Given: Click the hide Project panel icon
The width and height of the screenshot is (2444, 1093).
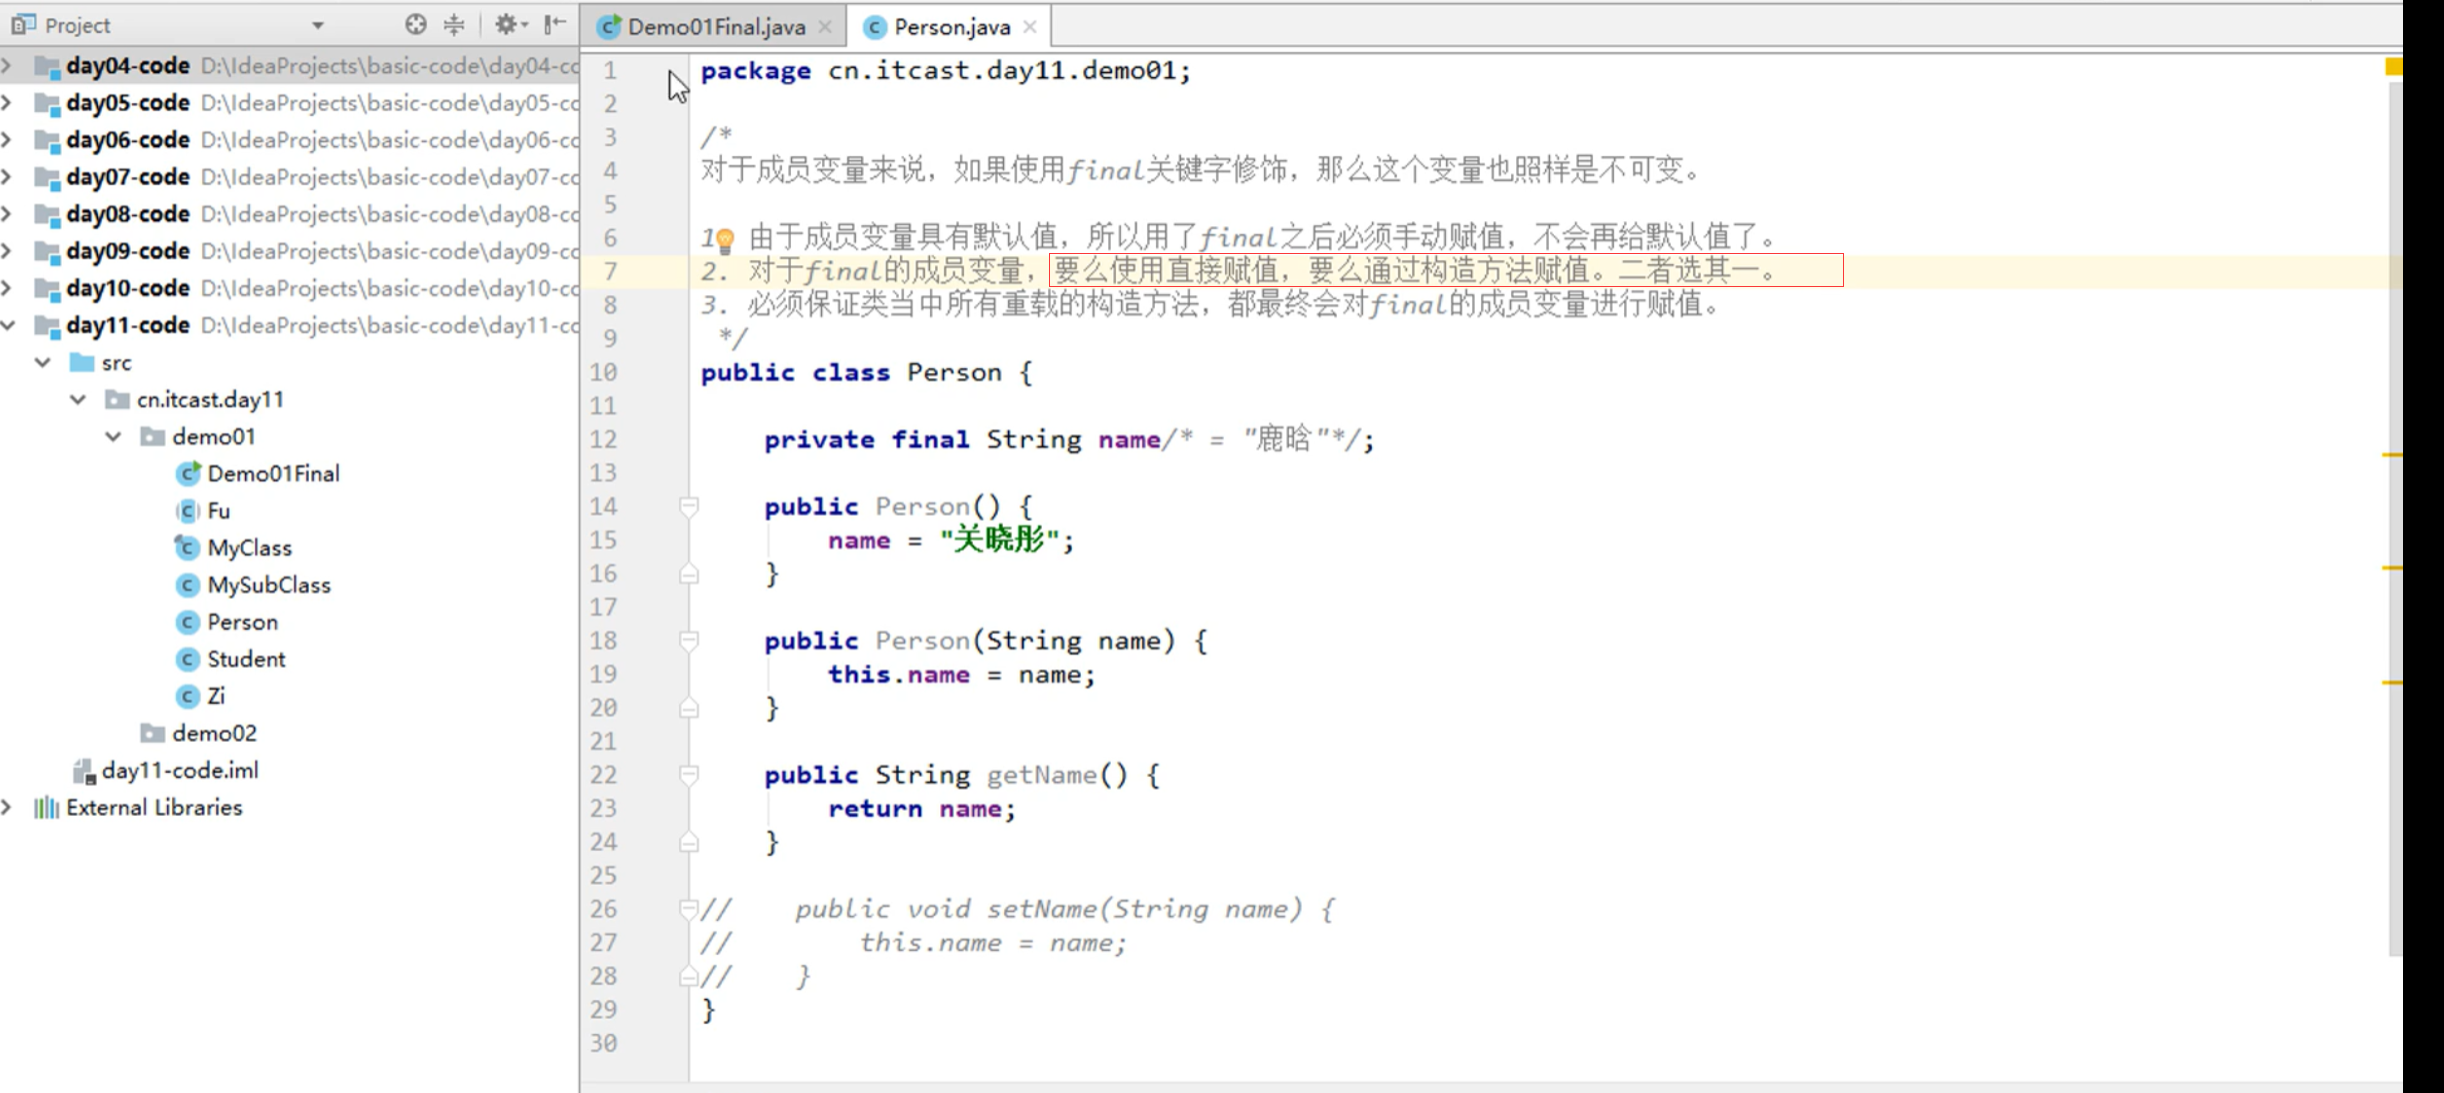Looking at the screenshot, I should [555, 24].
